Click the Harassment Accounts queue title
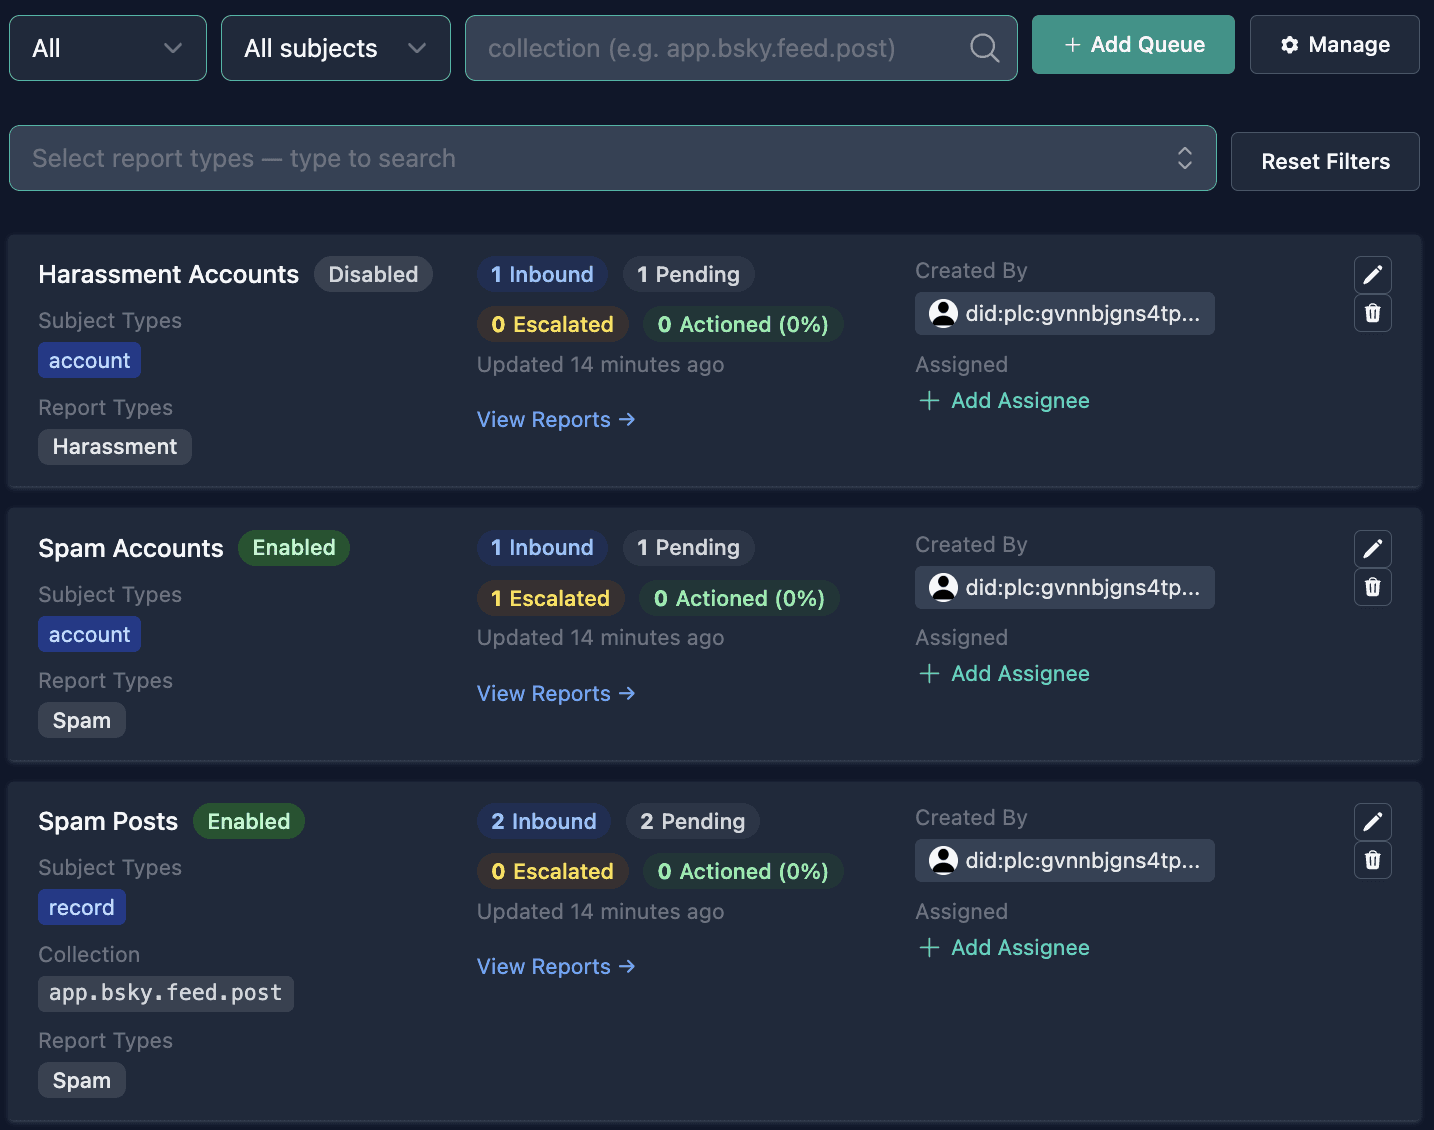The width and height of the screenshot is (1434, 1130). [169, 274]
